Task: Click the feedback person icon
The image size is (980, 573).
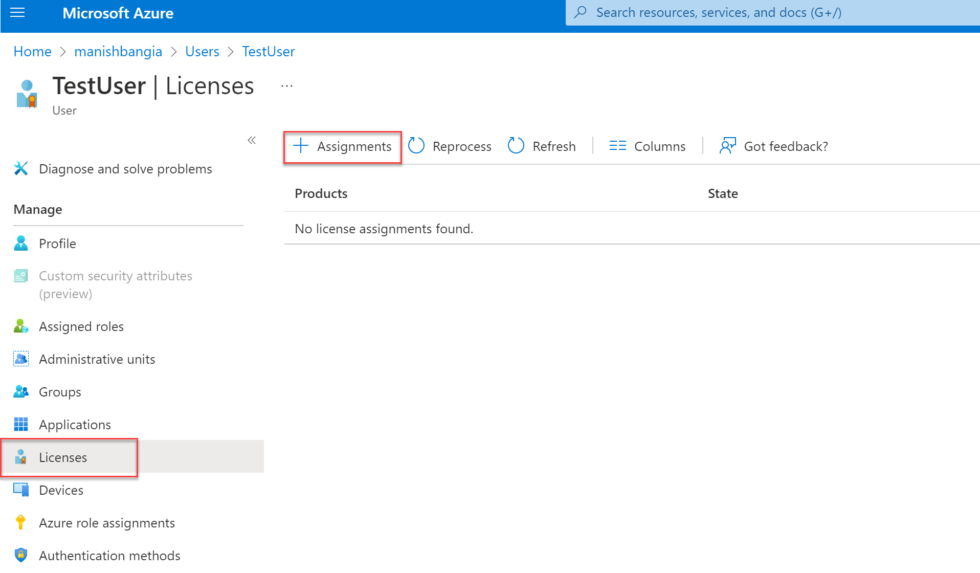Action: pyautogui.click(x=728, y=146)
